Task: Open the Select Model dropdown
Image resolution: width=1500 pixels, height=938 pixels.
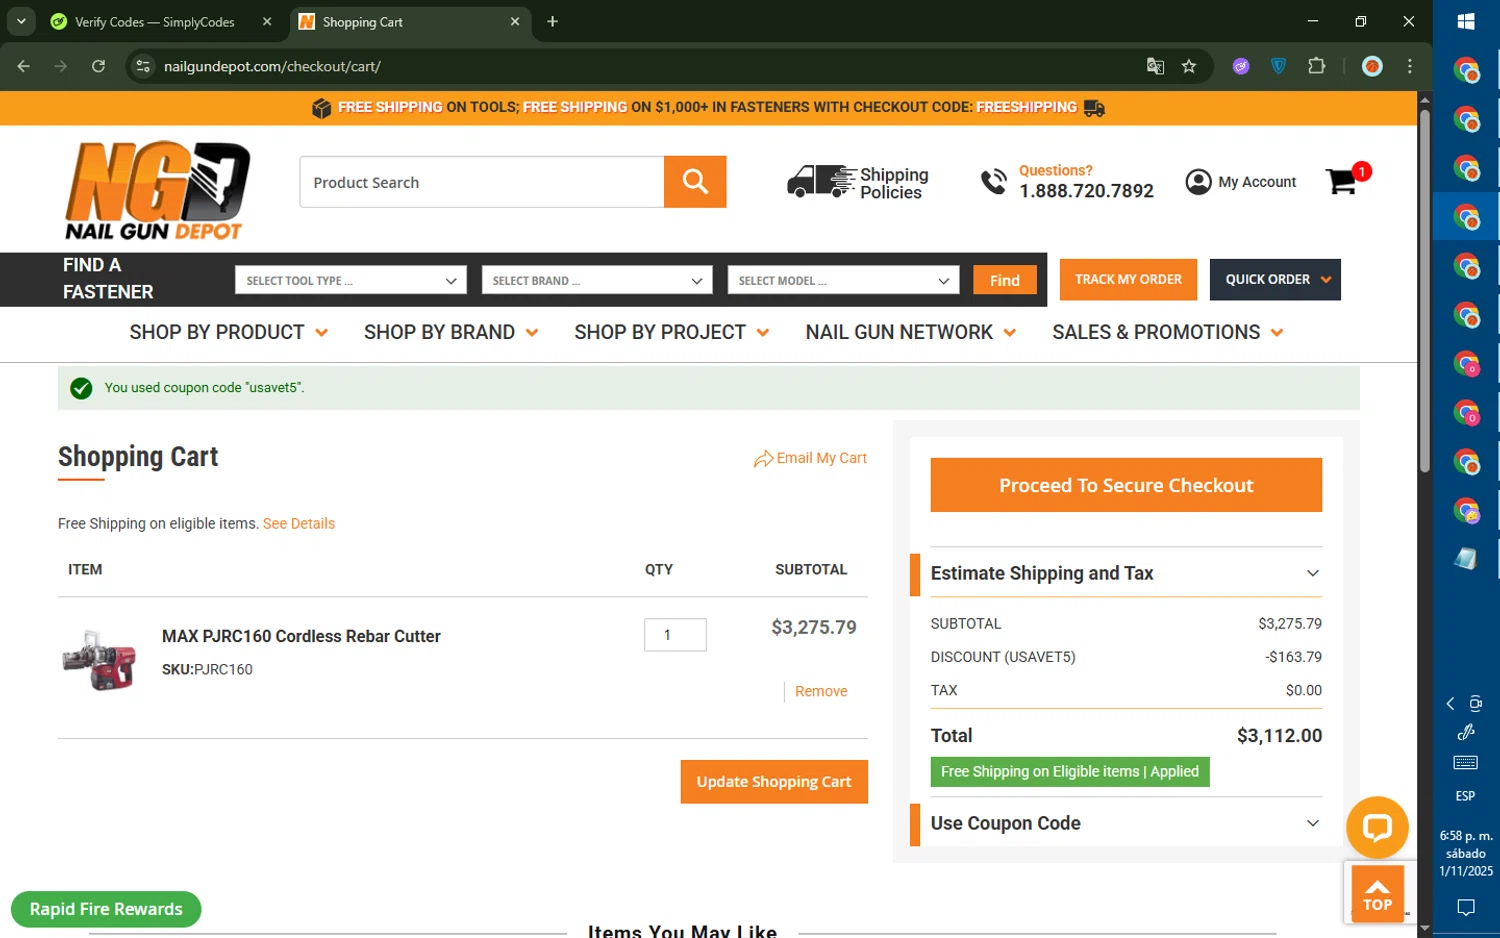Action: coord(843,280)
